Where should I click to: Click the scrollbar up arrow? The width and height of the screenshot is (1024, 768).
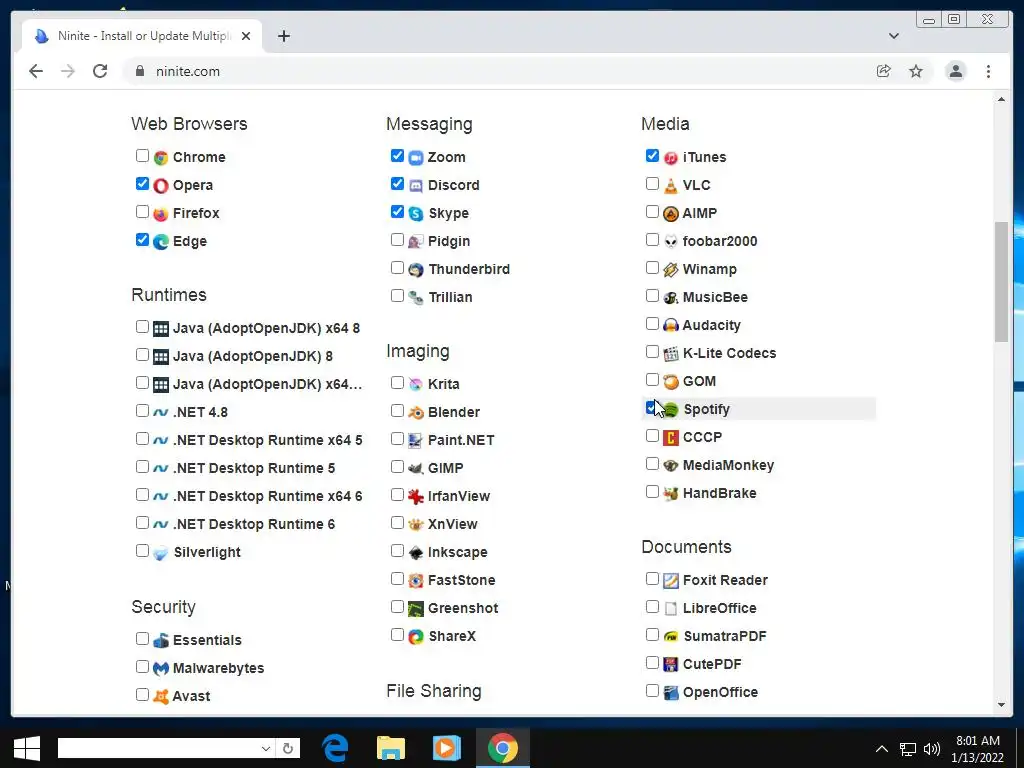1001,99
